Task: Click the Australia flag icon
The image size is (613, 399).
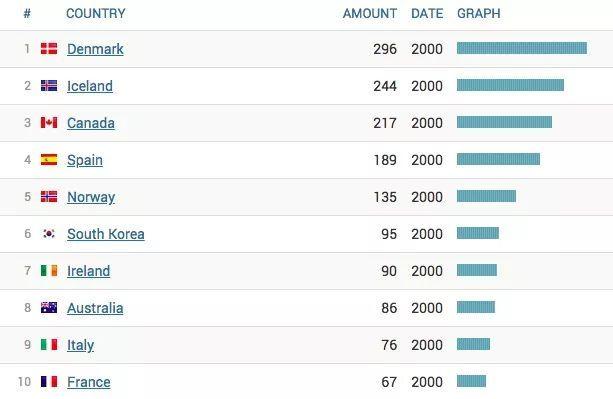Action: pos(49,308)
